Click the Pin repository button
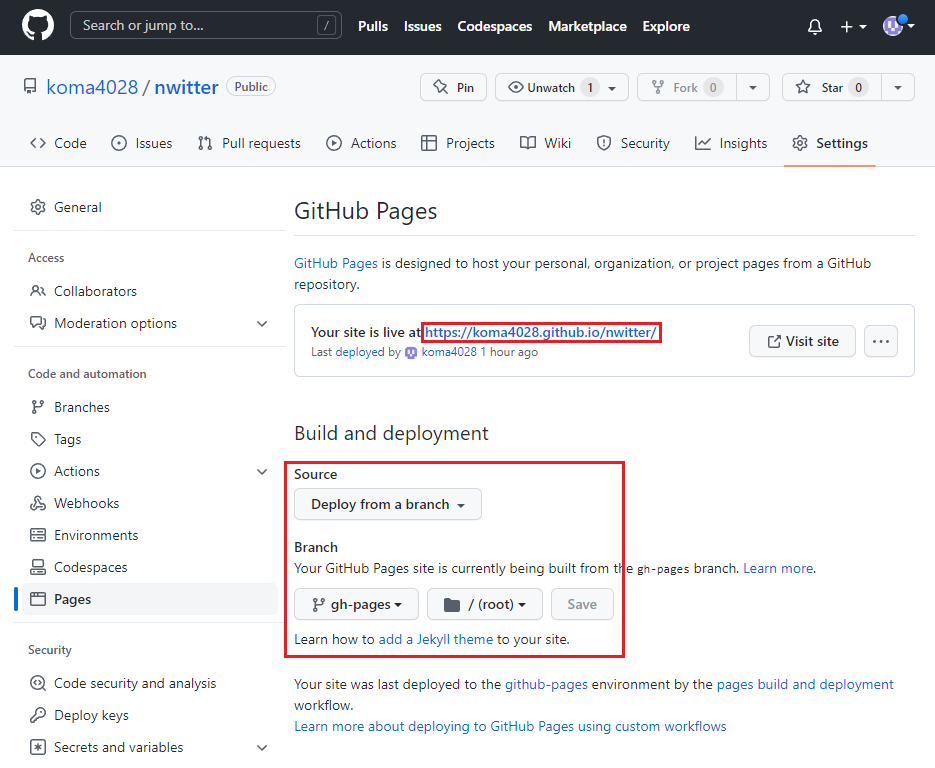 tap(453, 87)
